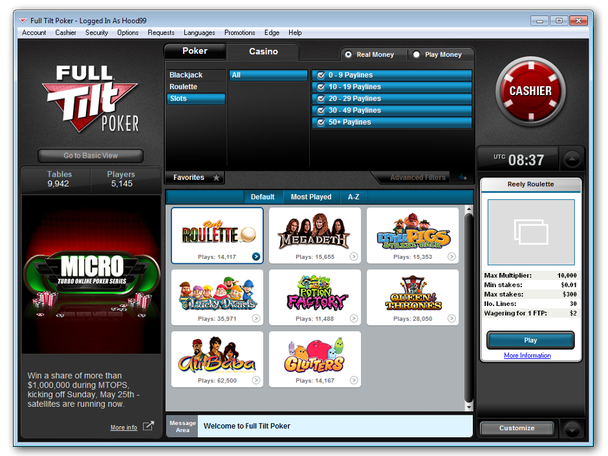Open the Account menu

34,33
